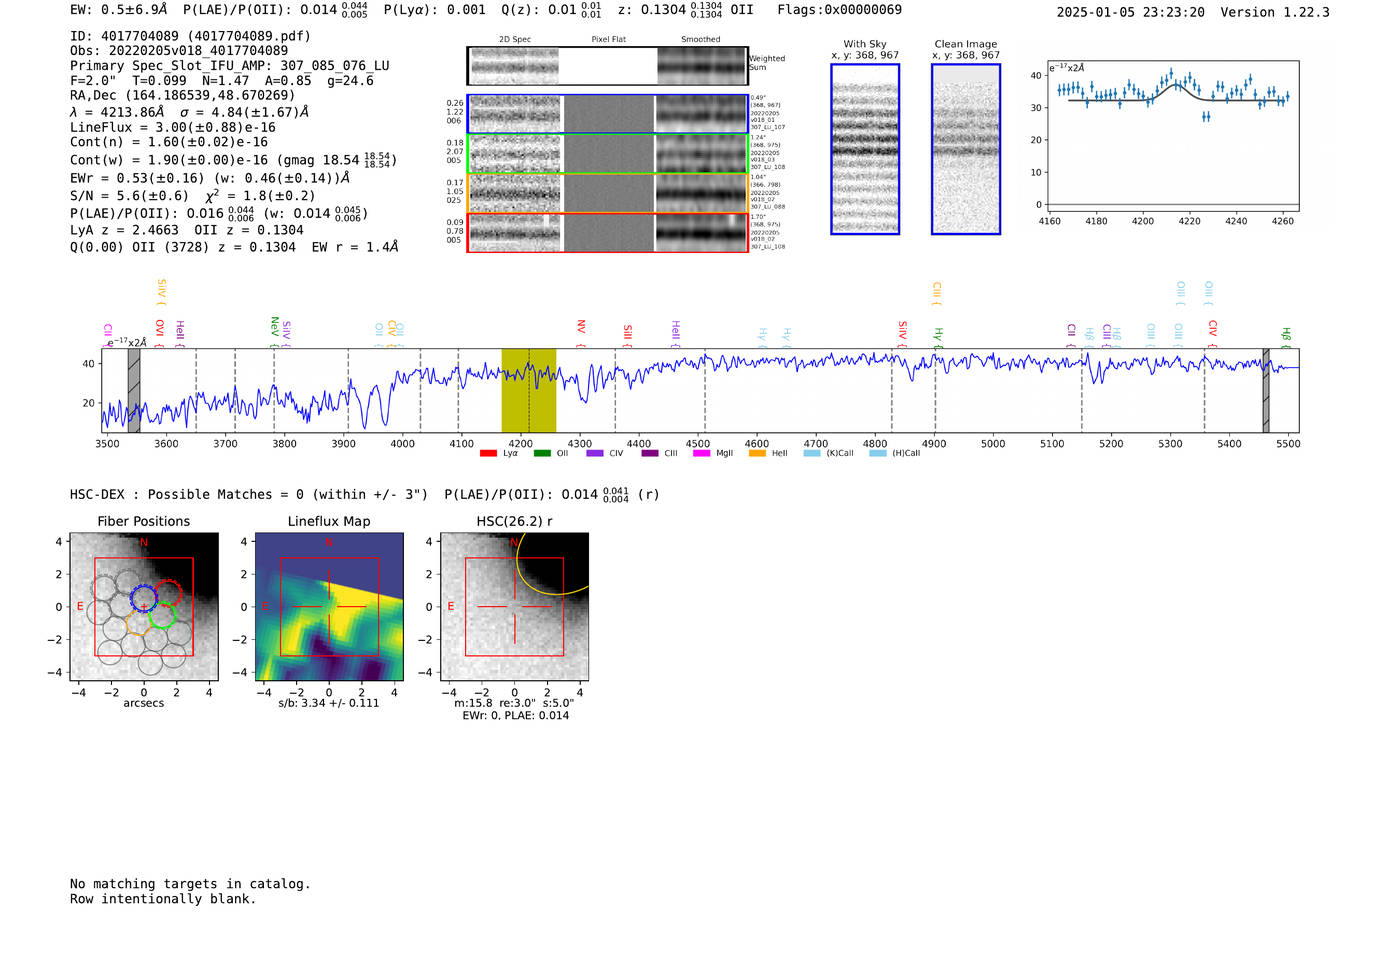Click the green OII legend swatch
Image resolution: width=1400 pixels, height=953 pixels.
click(542, 454)
